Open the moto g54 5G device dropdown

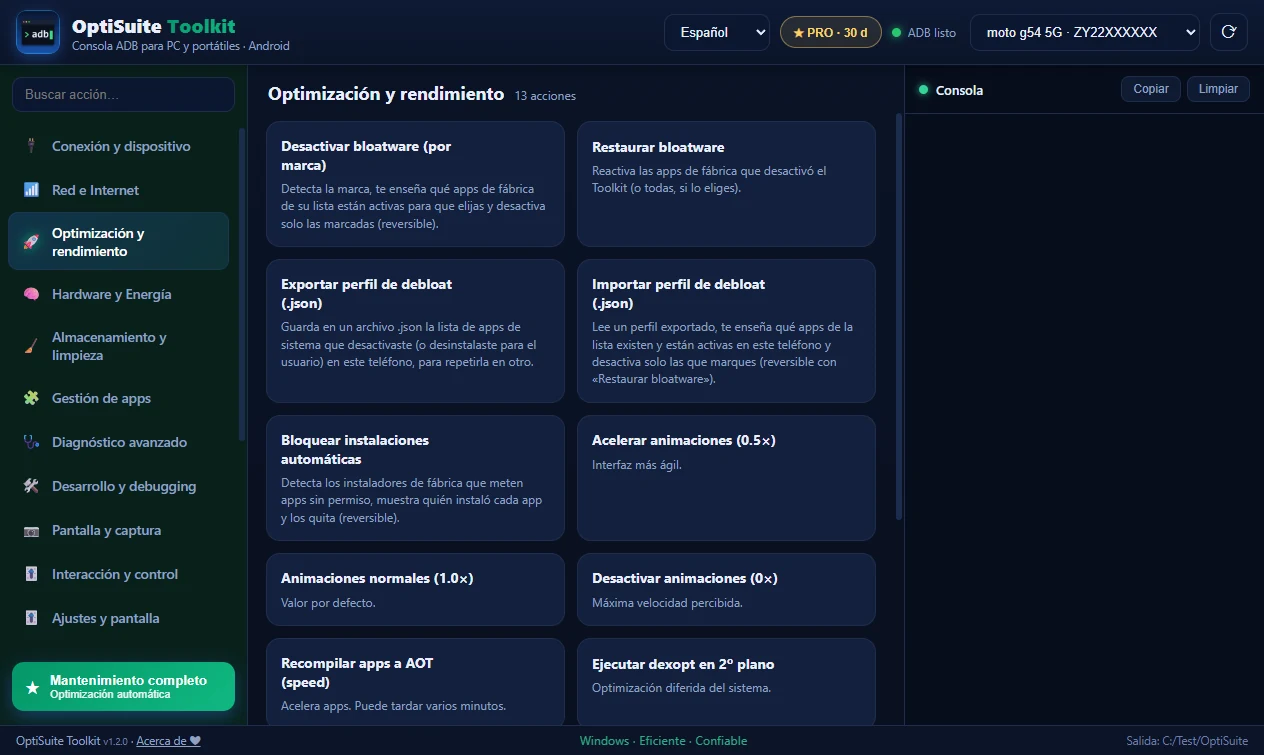click(x=1085, y=32)
